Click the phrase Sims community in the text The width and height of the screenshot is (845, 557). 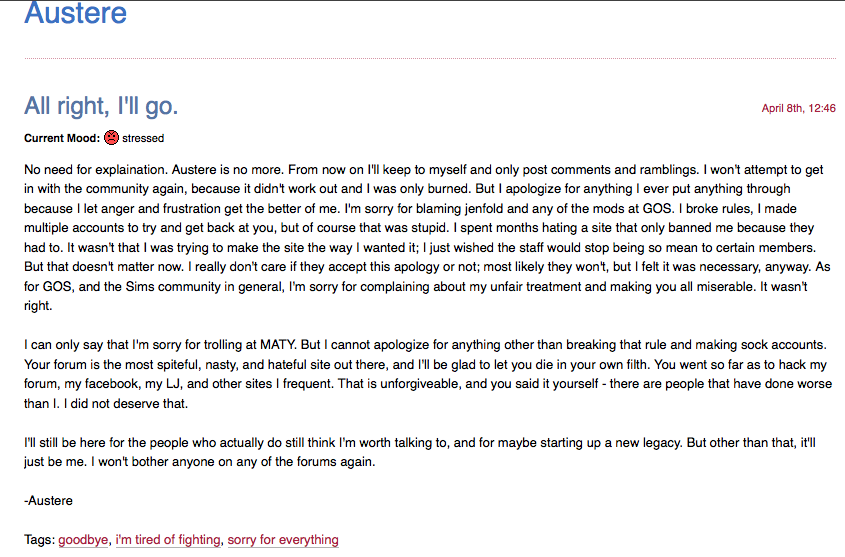coord(173,287)
